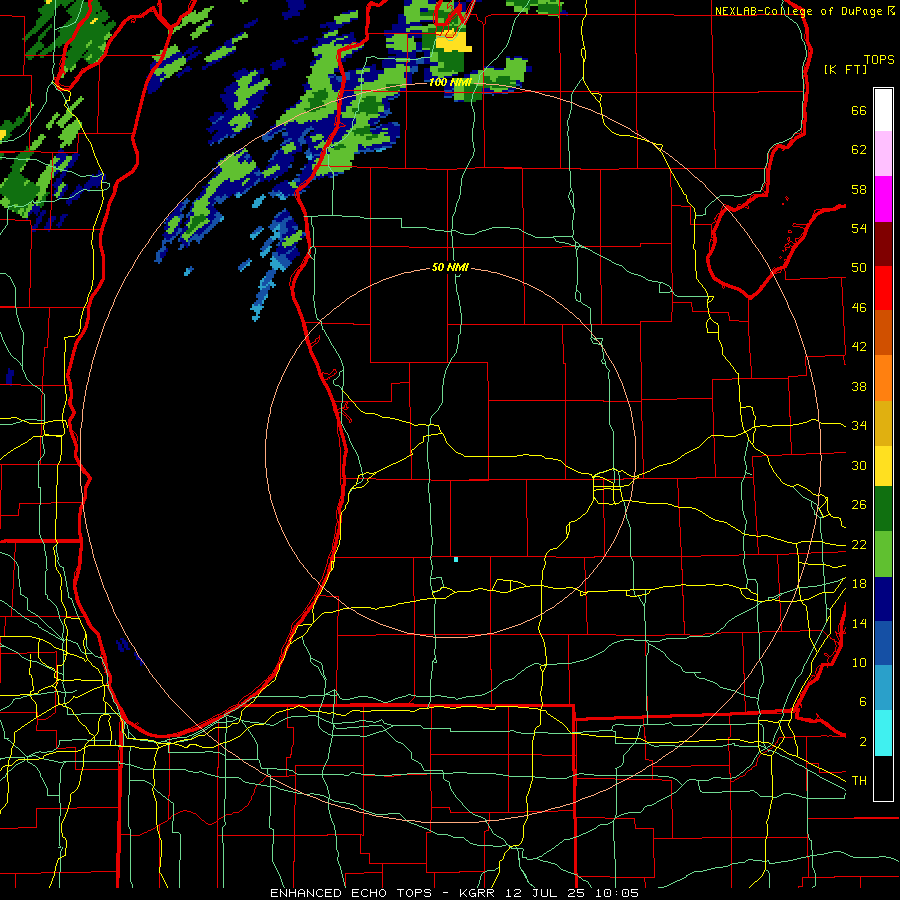Screen dimensions: 900x900
Task: Click the 26 value on legend scale
Action: click(859, 505)
